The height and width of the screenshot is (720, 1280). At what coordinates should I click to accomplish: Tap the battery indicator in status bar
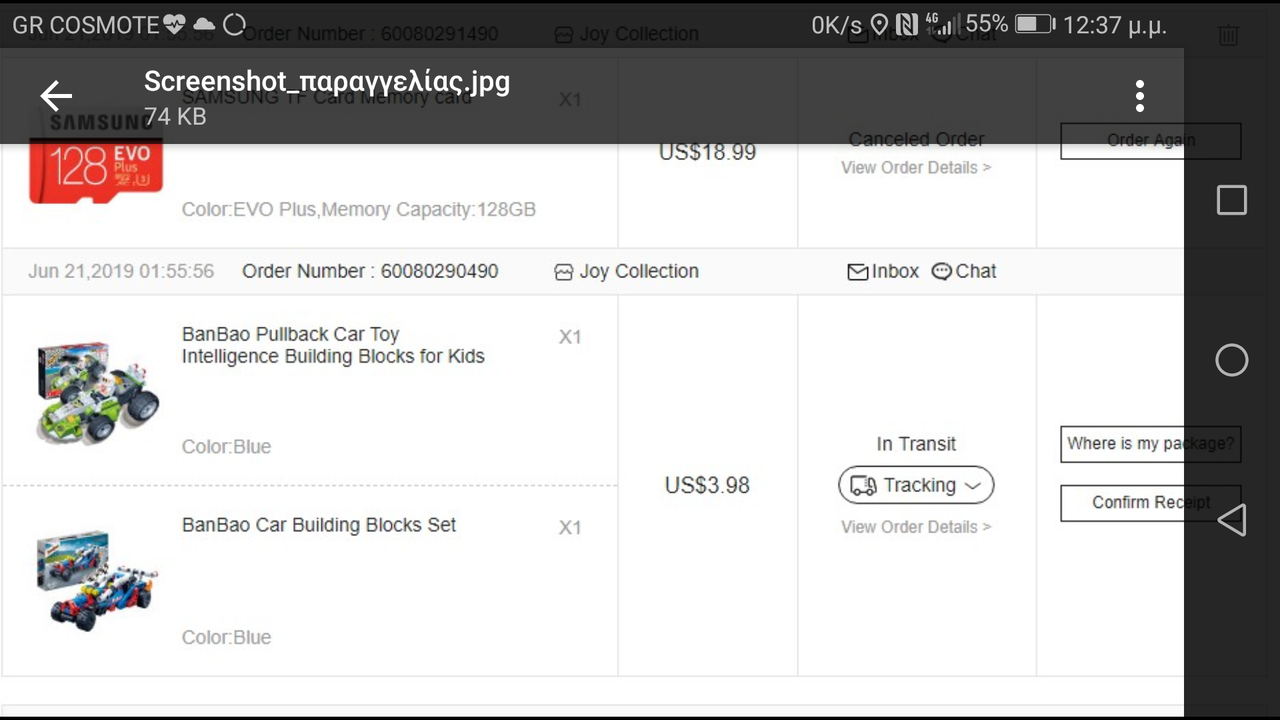click(x=1034, y=24)
